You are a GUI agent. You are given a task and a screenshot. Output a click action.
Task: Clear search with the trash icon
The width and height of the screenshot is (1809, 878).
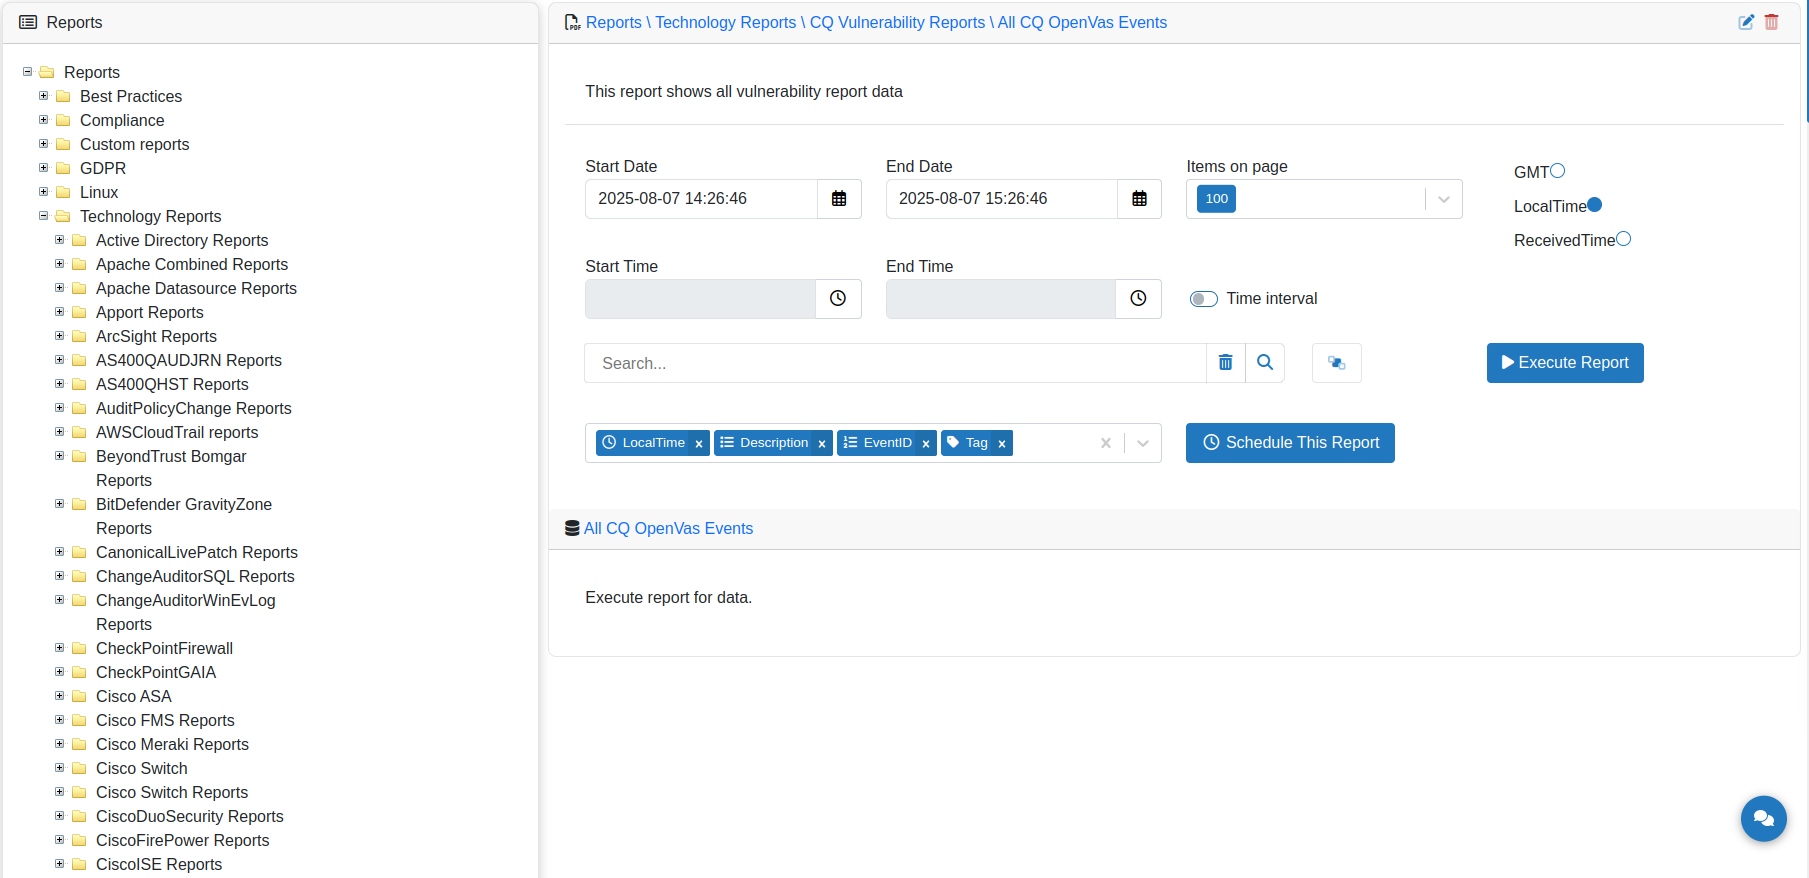[1225, 363]
